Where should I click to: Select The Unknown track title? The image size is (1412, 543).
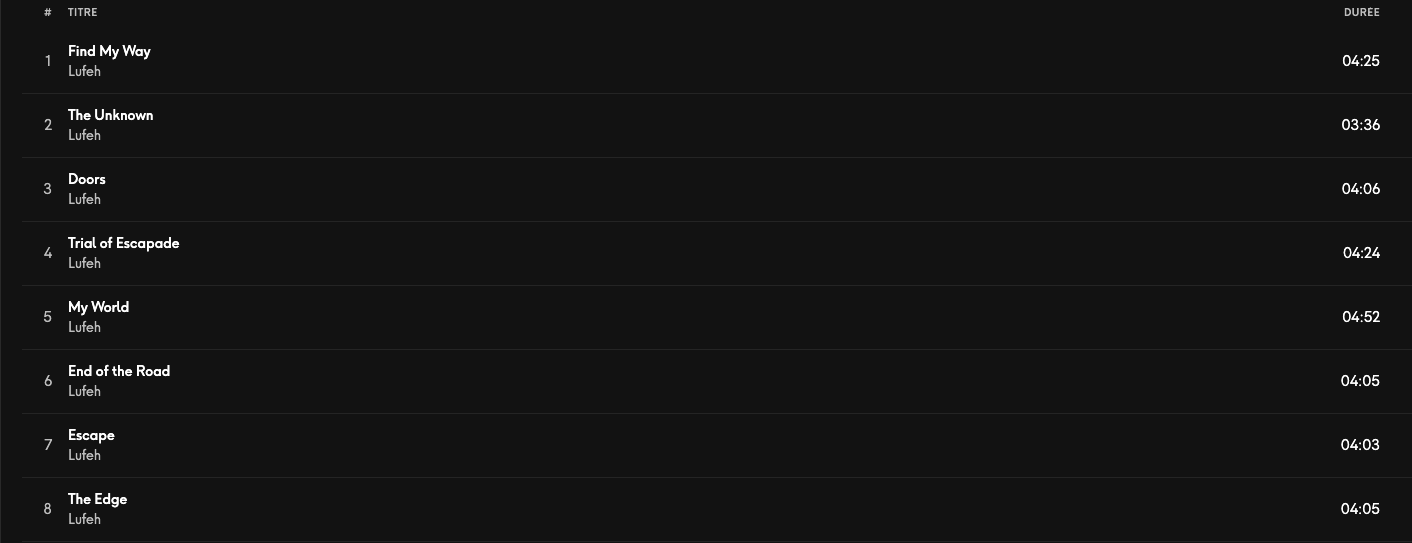click(x=111, y=115)
